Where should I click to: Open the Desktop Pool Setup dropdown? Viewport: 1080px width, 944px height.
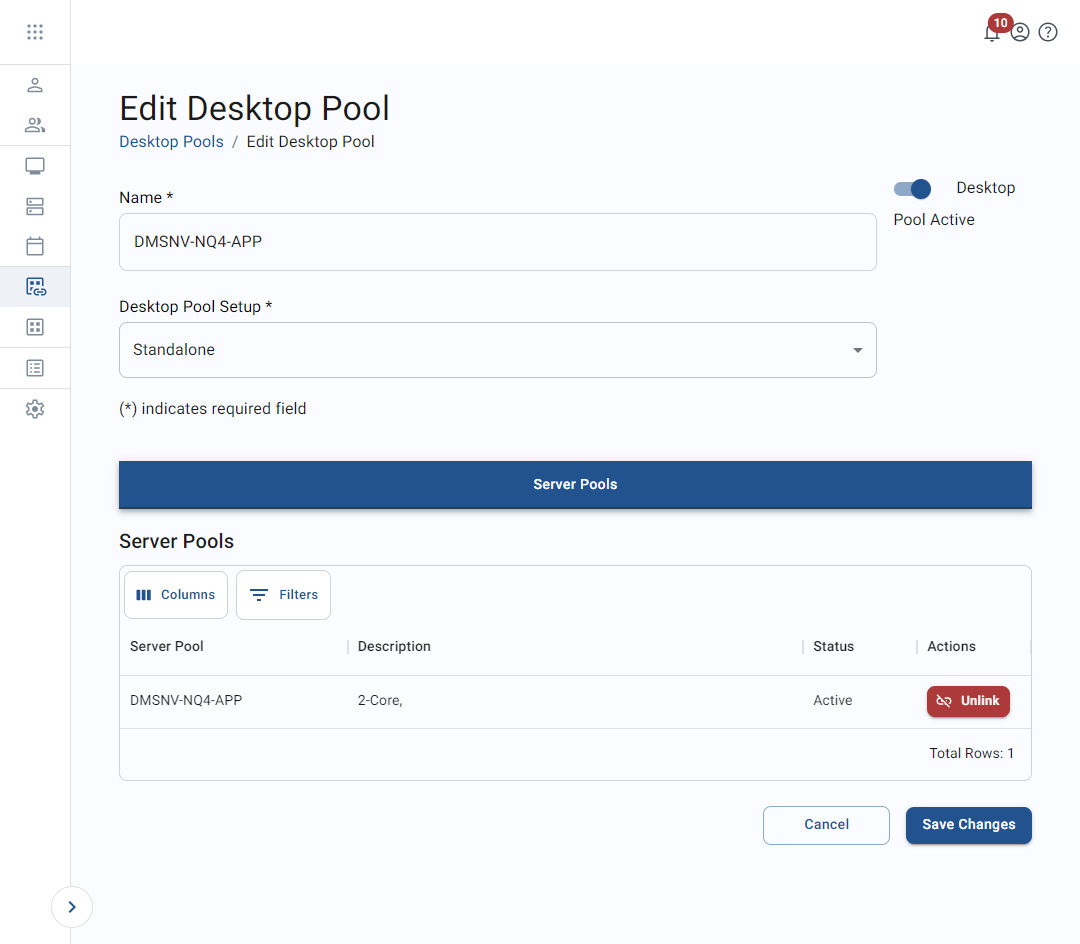click(x=497, y=350)
